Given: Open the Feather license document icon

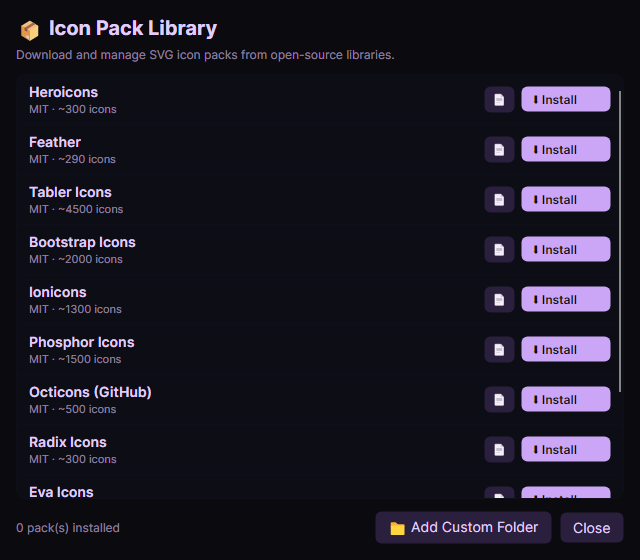Looking at the screenshot, I should coord(499,149).
